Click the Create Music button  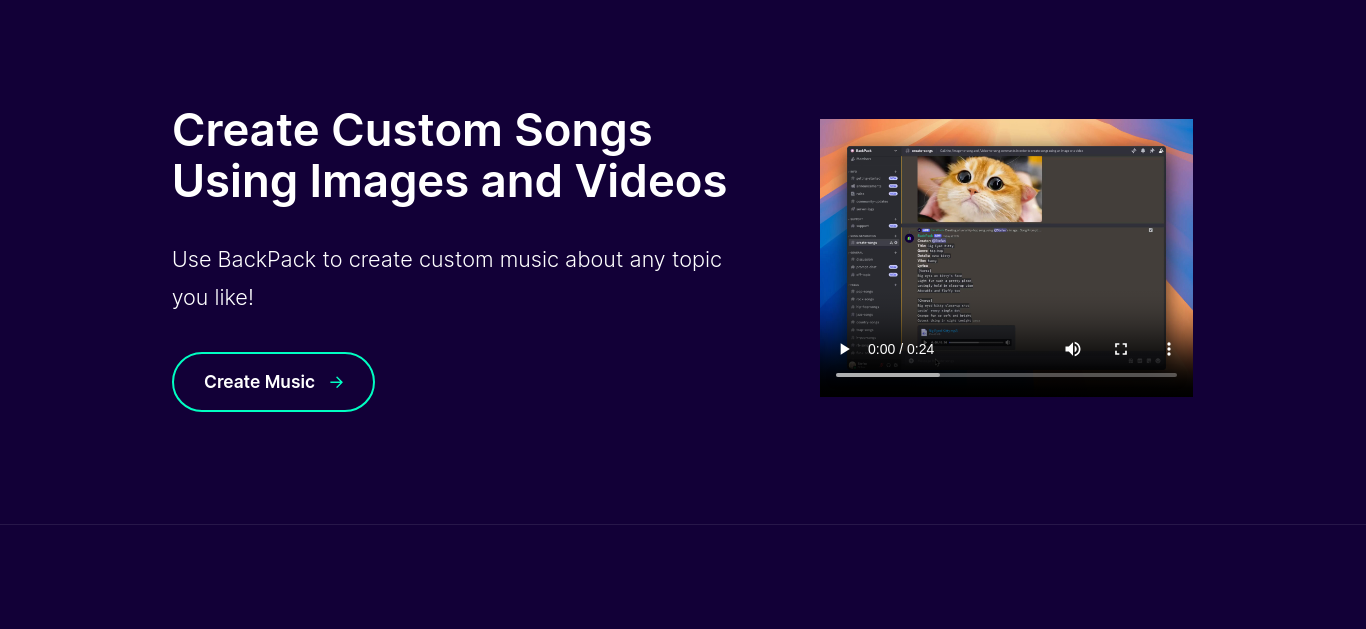(273, 382)
